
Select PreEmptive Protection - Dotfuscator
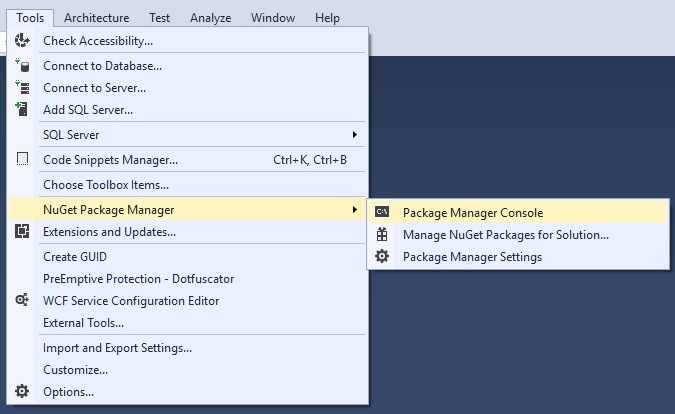138,279
